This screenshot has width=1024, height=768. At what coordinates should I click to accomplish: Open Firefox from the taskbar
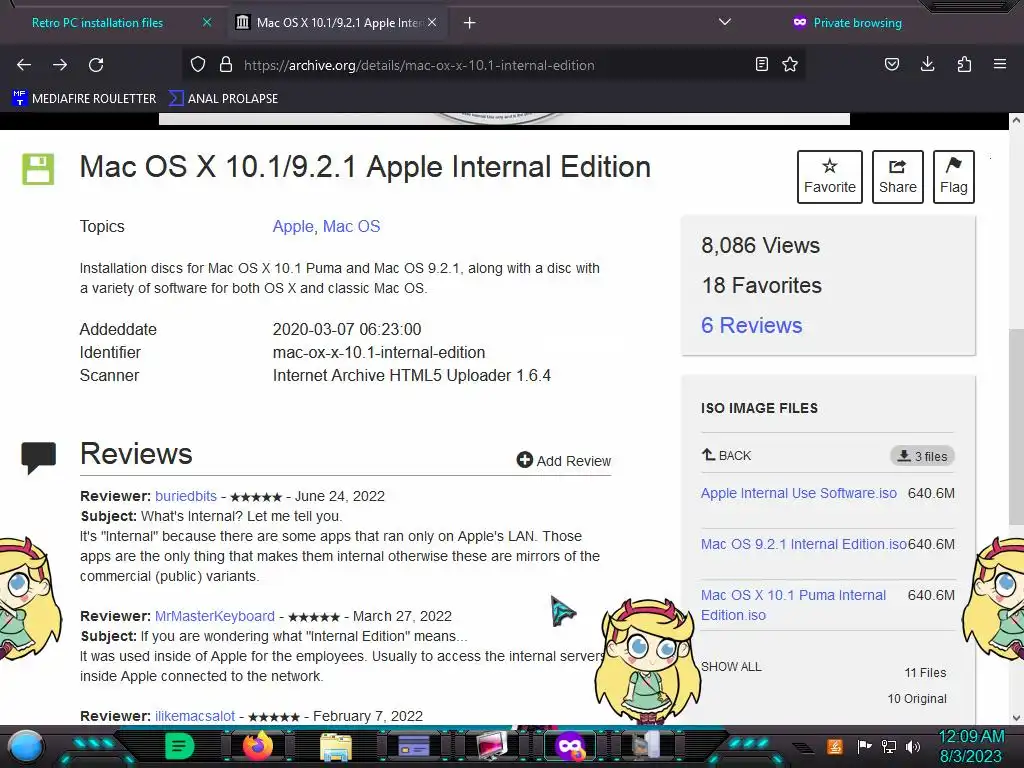pos(258,746)
